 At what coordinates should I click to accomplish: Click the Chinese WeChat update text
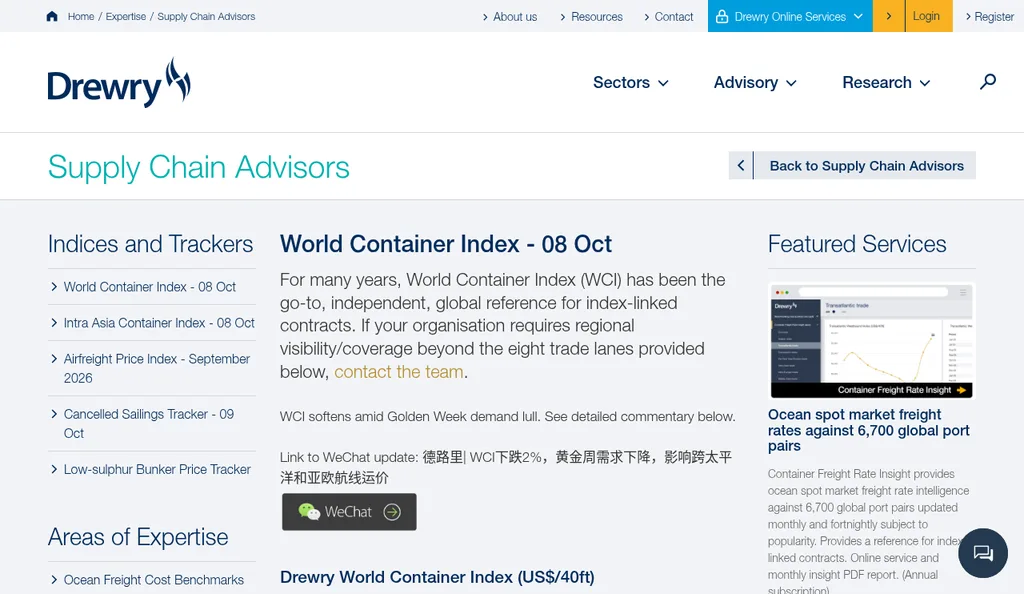tap(506, 467)
